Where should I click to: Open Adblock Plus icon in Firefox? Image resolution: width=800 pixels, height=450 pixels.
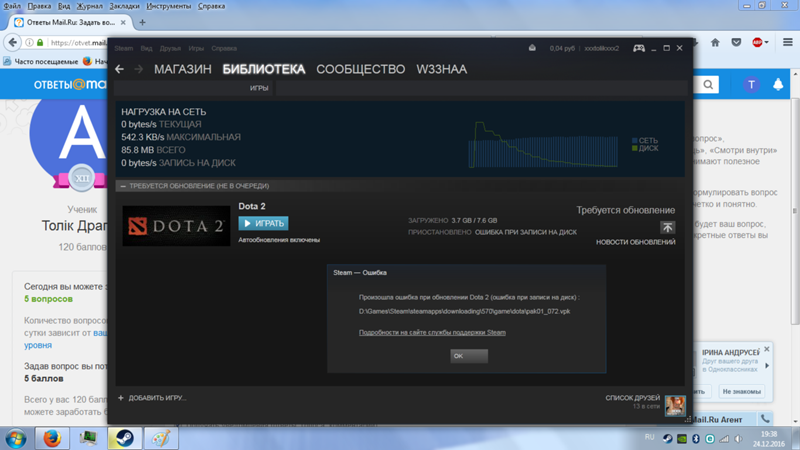point(757,42)
